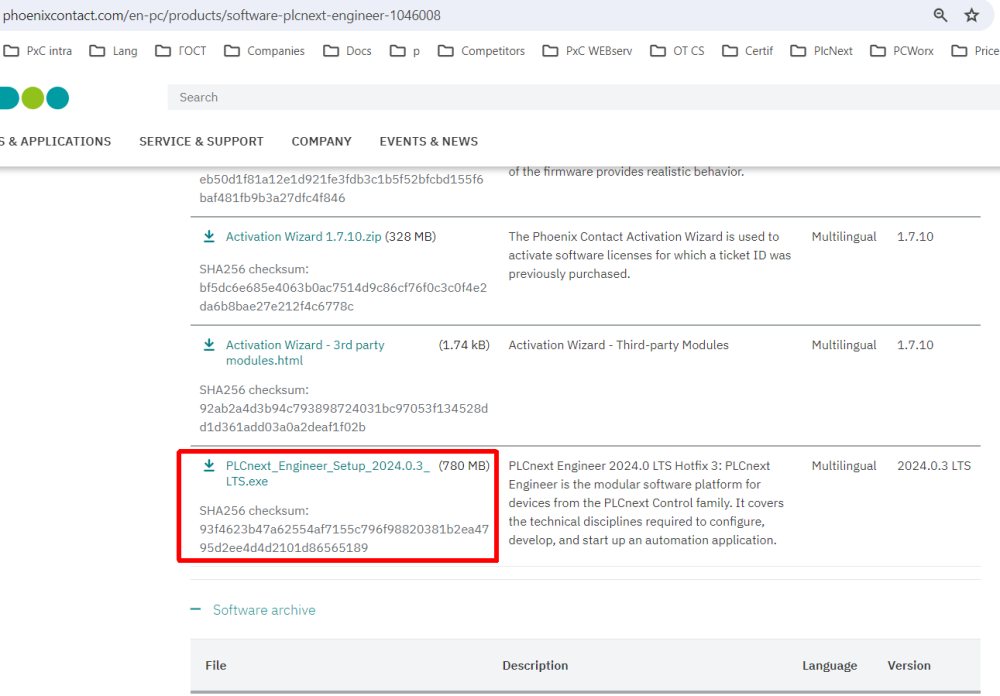Click download icon for third-party modules html
This screenshot has height=696, width=1000.
209,345
